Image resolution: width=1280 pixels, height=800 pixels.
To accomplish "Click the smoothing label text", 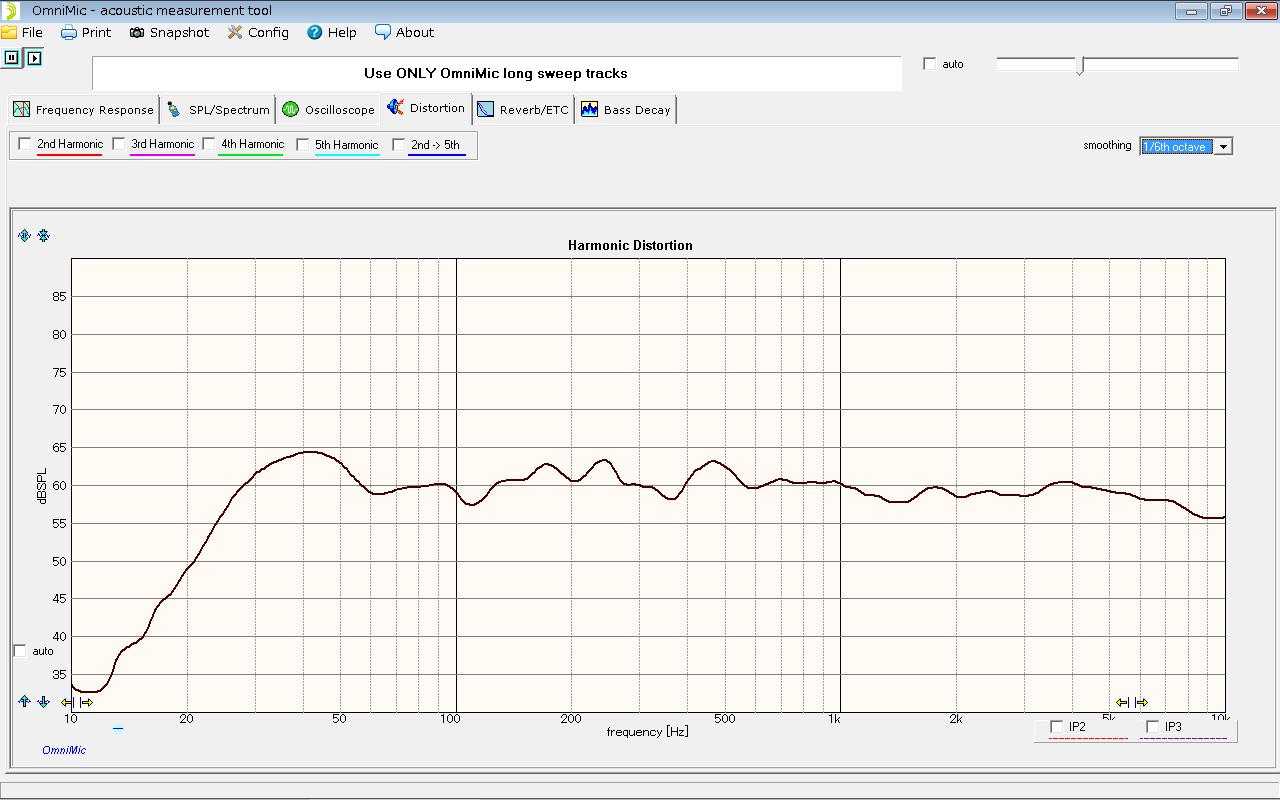I will [x=1107, y=146].
